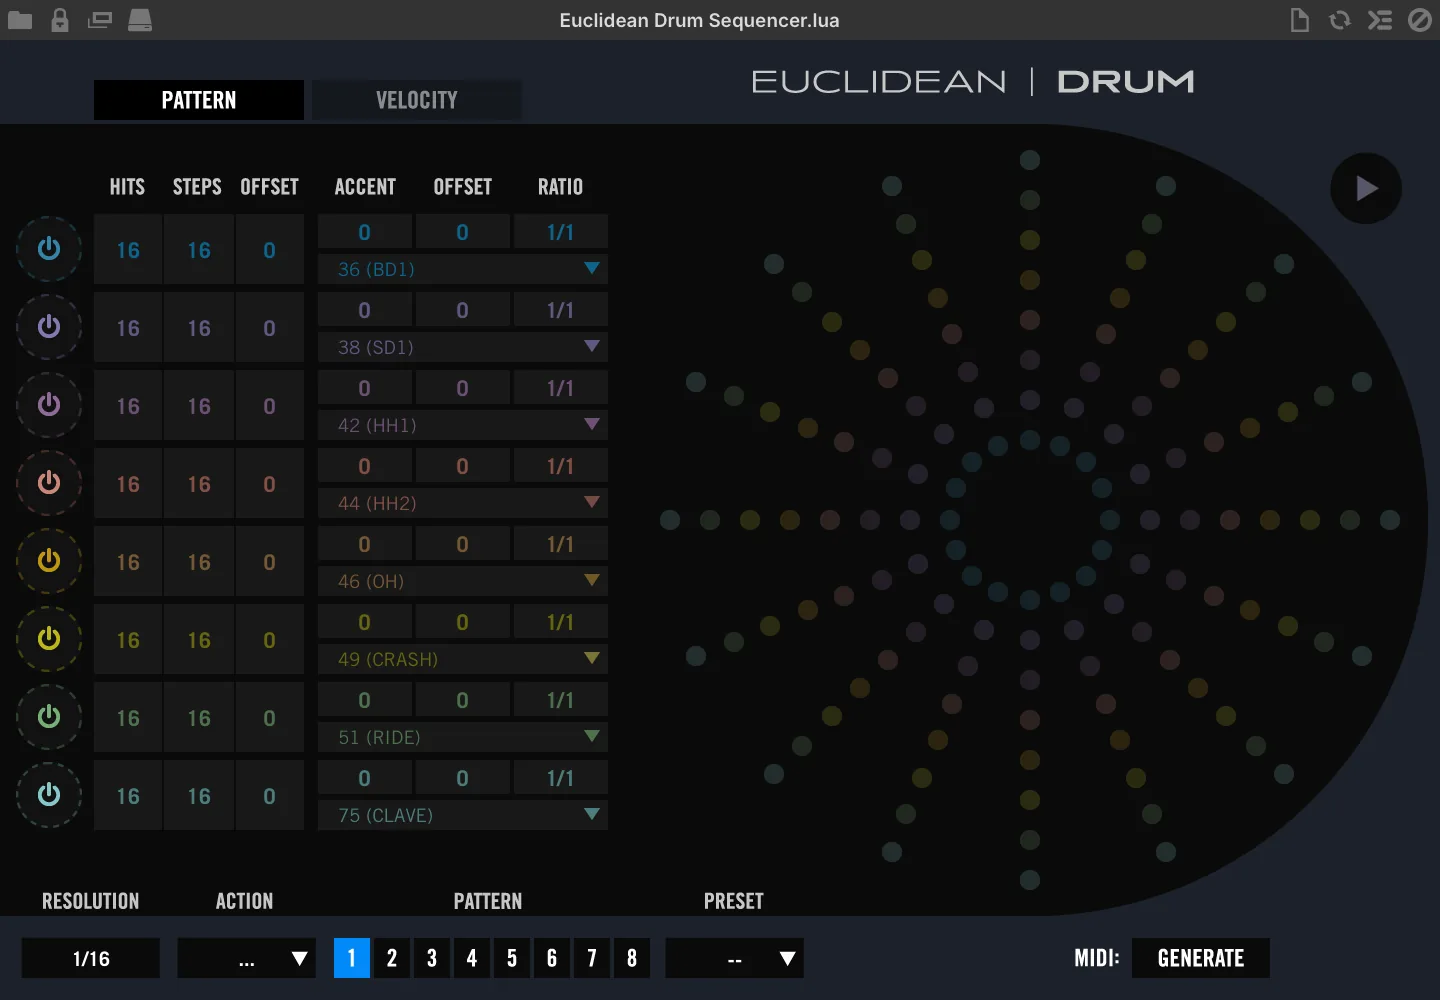Toggle power for the 49 (CRASH) row

(x=49, y=639)
